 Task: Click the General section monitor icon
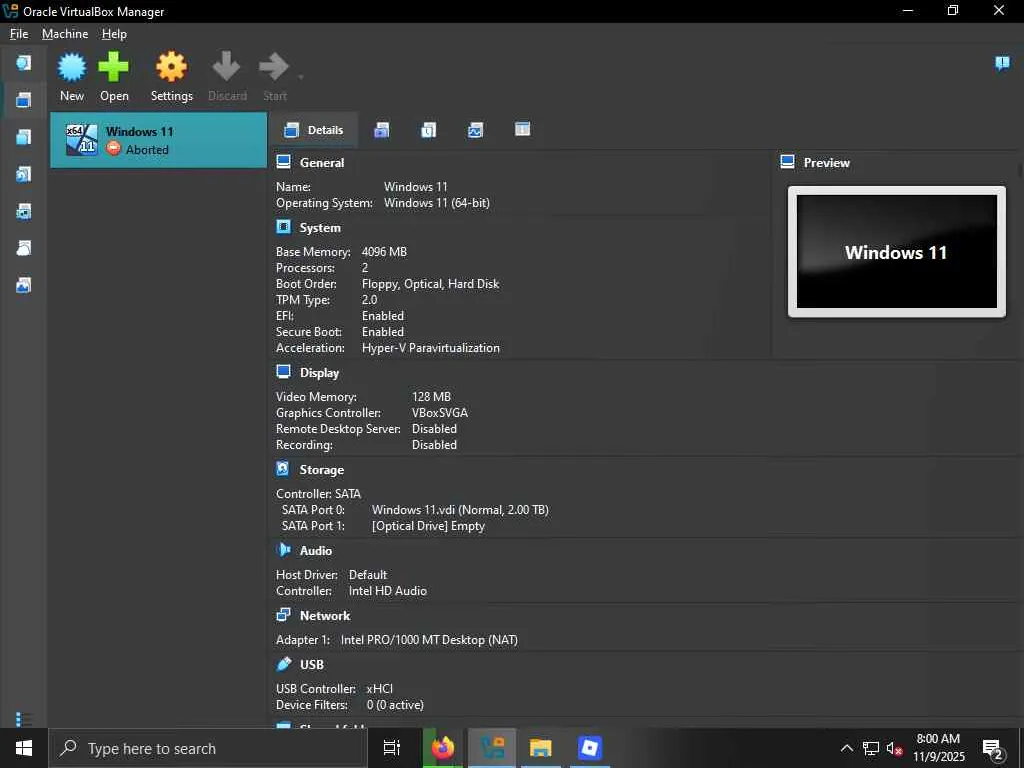pos(283,162)
